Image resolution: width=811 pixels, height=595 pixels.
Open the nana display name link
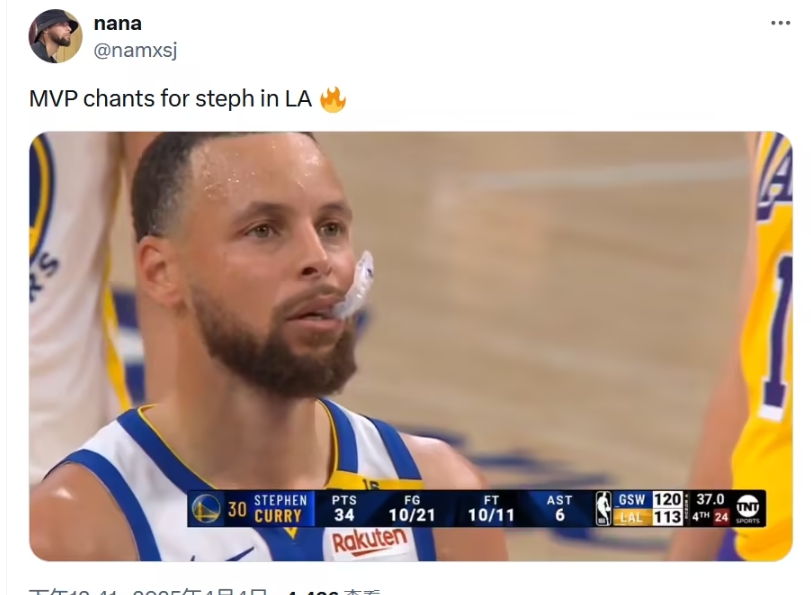pos(117,23)
